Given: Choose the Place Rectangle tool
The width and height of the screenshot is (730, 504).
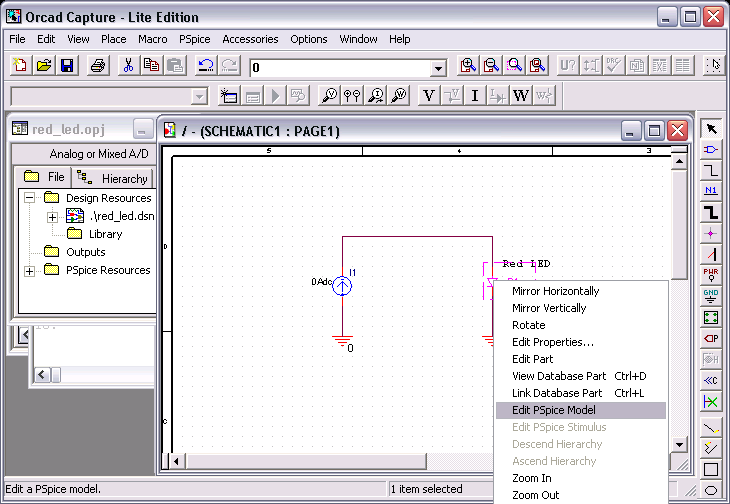Looking at the screenshot, I should (711, 469).
